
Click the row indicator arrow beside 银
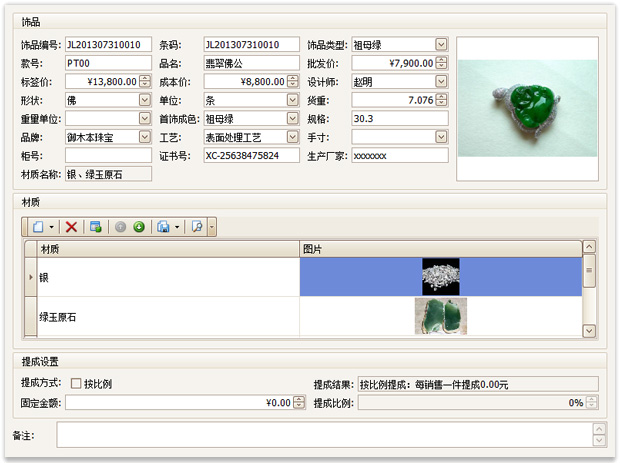(x=31, y=277)
